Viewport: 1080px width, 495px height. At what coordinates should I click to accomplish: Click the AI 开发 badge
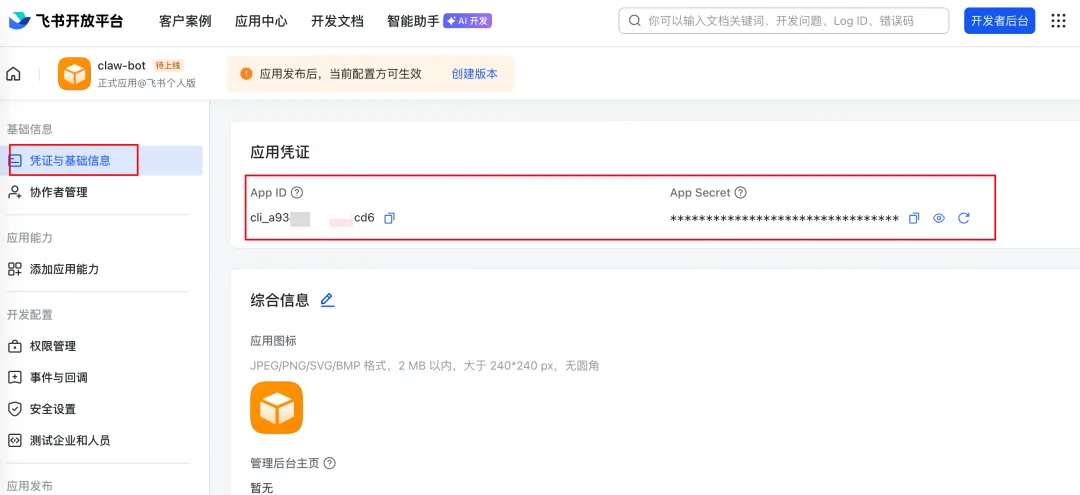point(468,21)
